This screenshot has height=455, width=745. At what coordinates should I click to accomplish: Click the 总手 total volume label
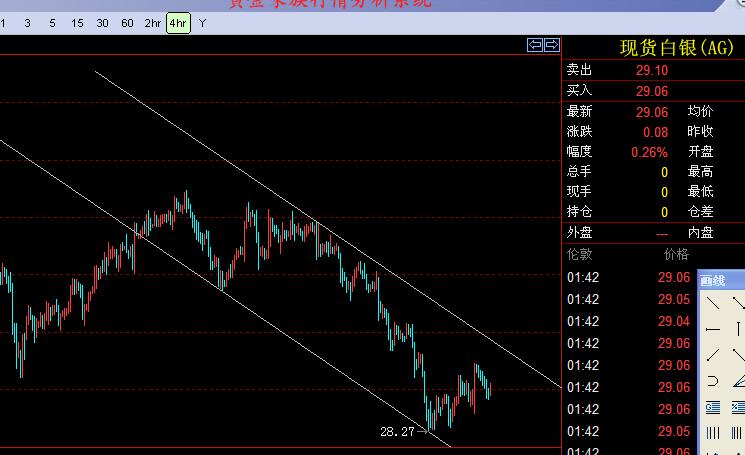point(579,171)
